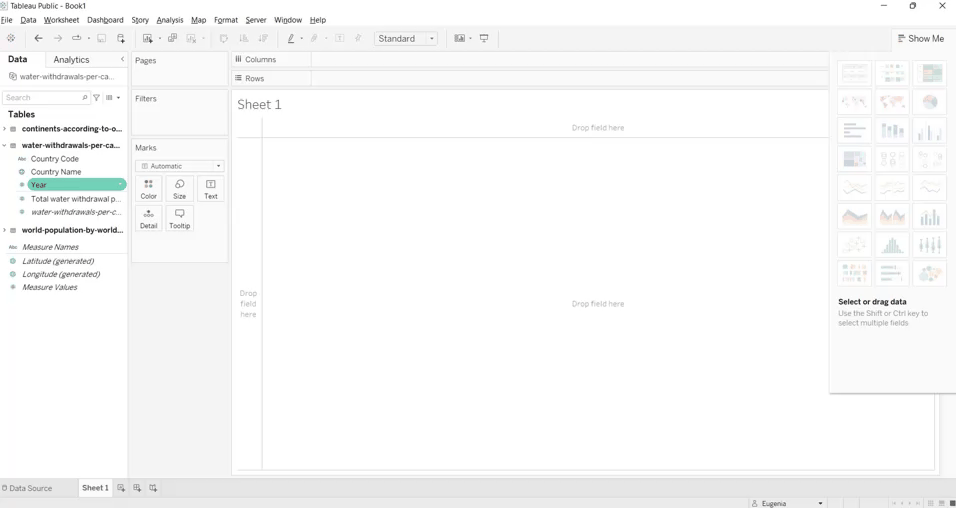Click the Size button on Marks card
956x508 pixels.
(179, 190)
